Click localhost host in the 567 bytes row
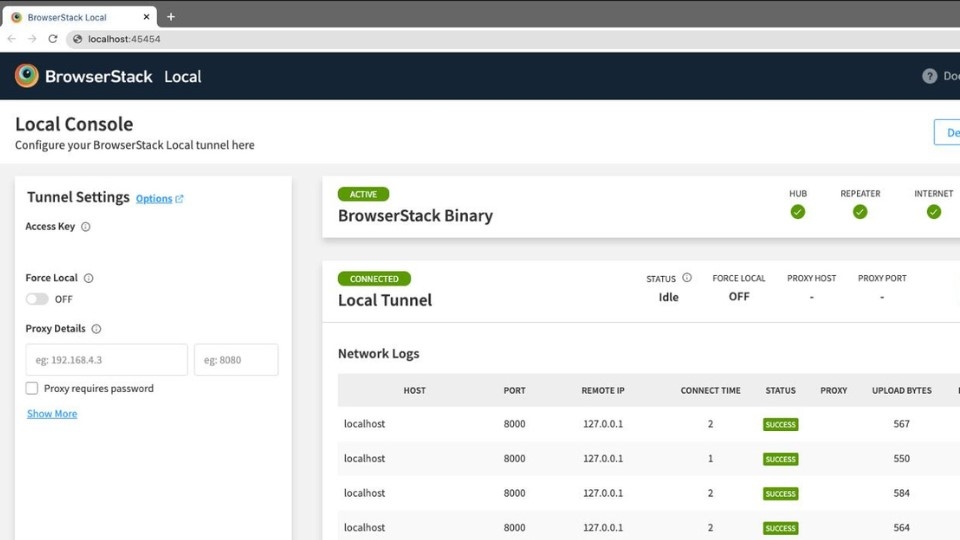 point(364,424)
